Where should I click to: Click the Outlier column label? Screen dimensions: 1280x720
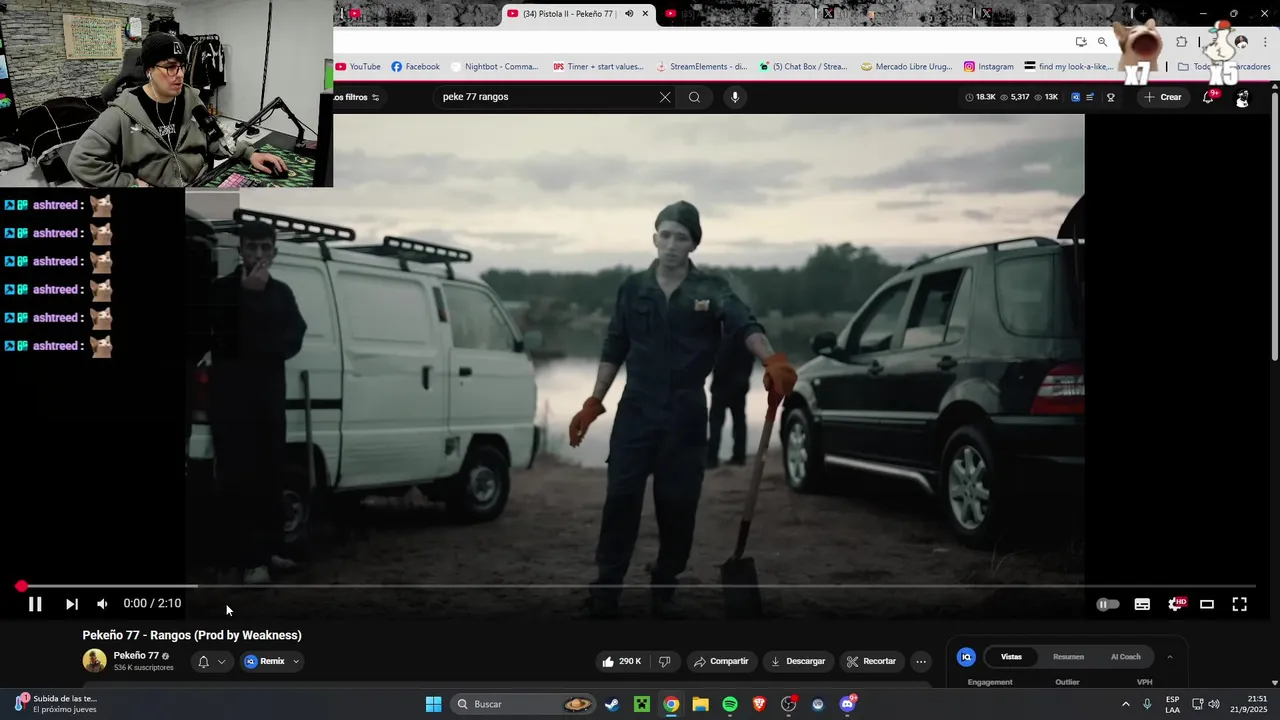1067,682
